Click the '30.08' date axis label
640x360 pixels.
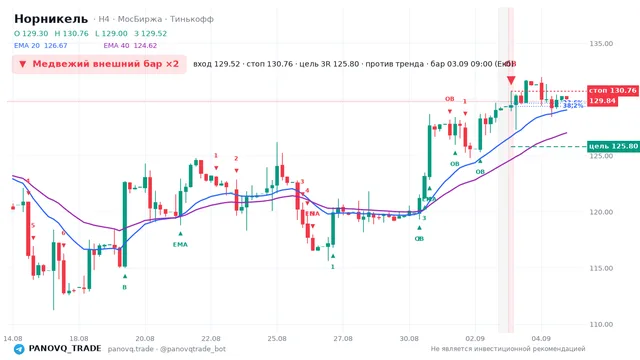pyautogui.click(x=409, y=338)
